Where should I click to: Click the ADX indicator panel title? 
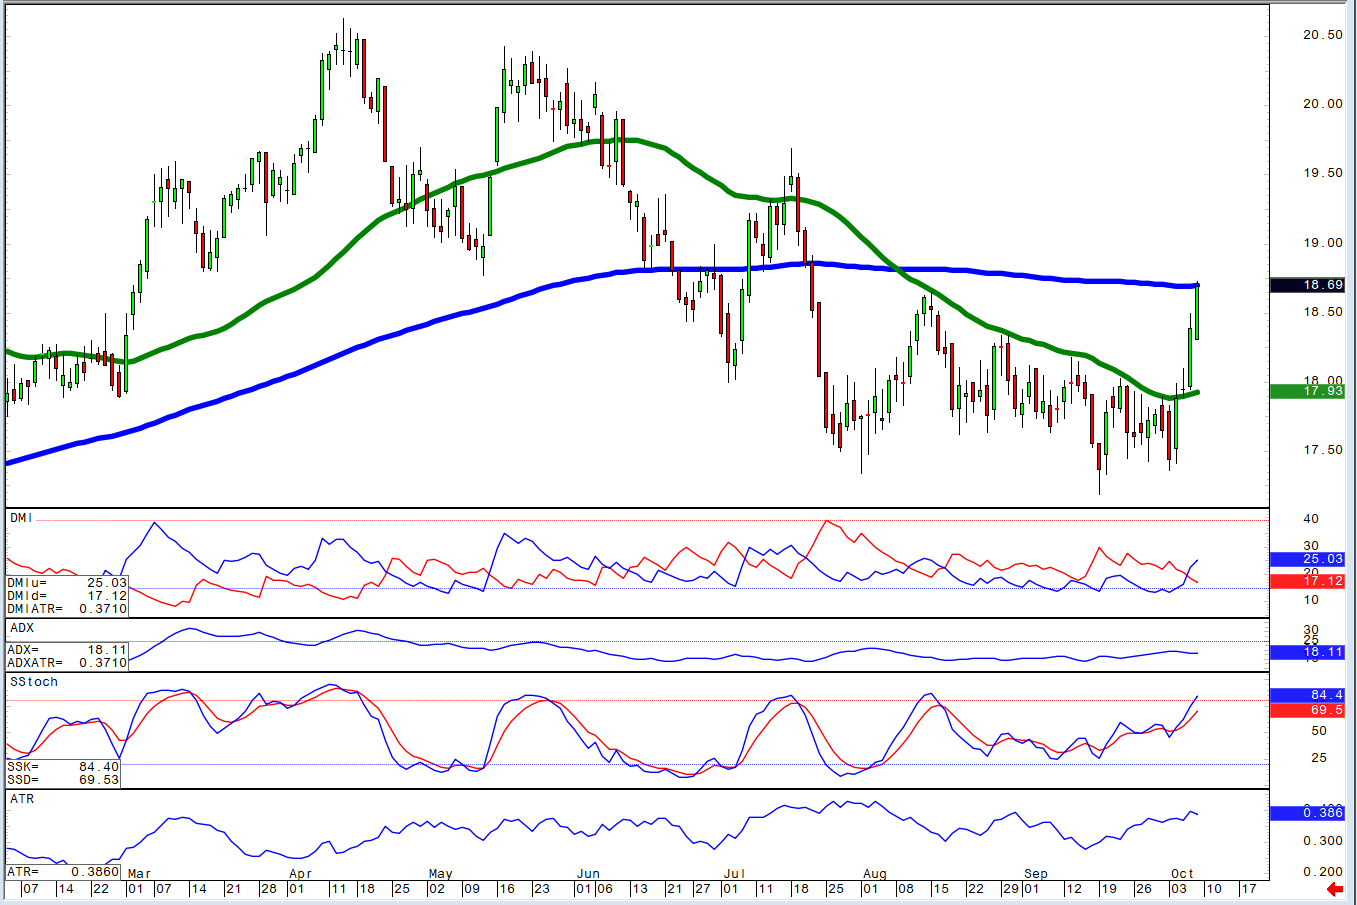(21, 628)
